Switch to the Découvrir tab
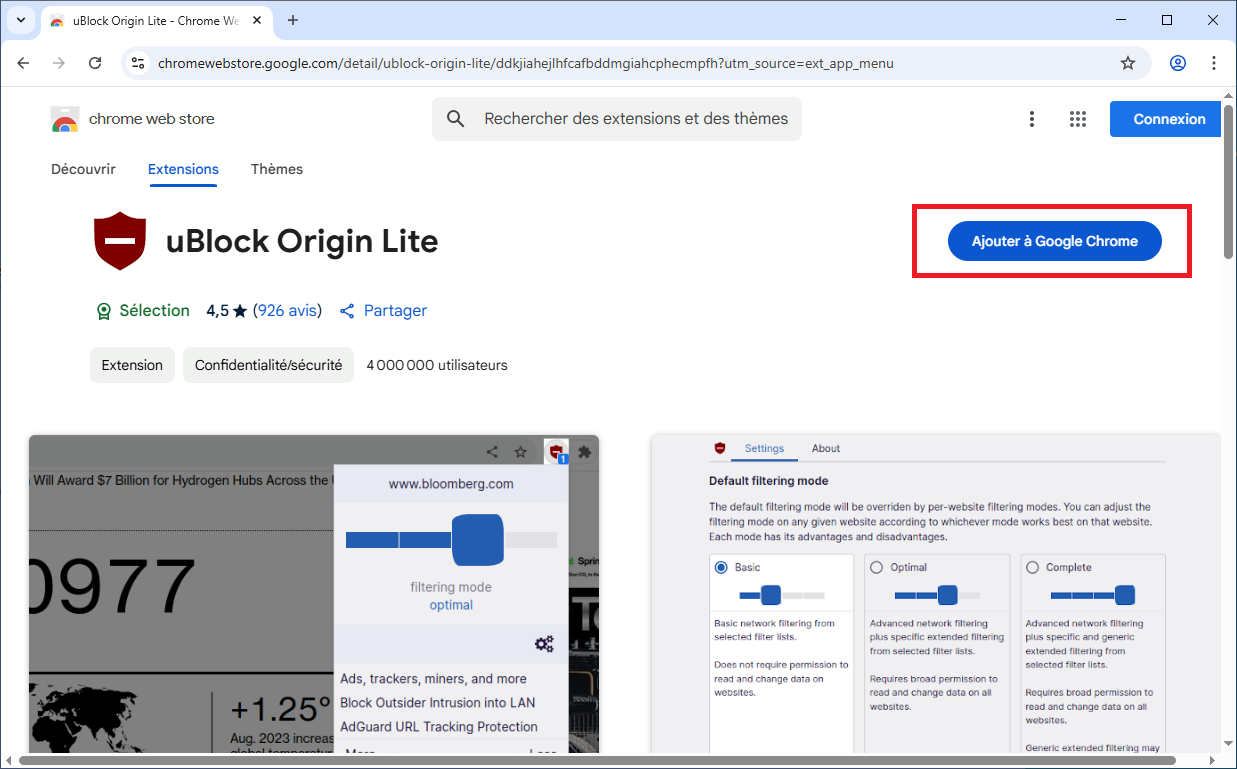The image size is (1237, 769). pos(83,169)
